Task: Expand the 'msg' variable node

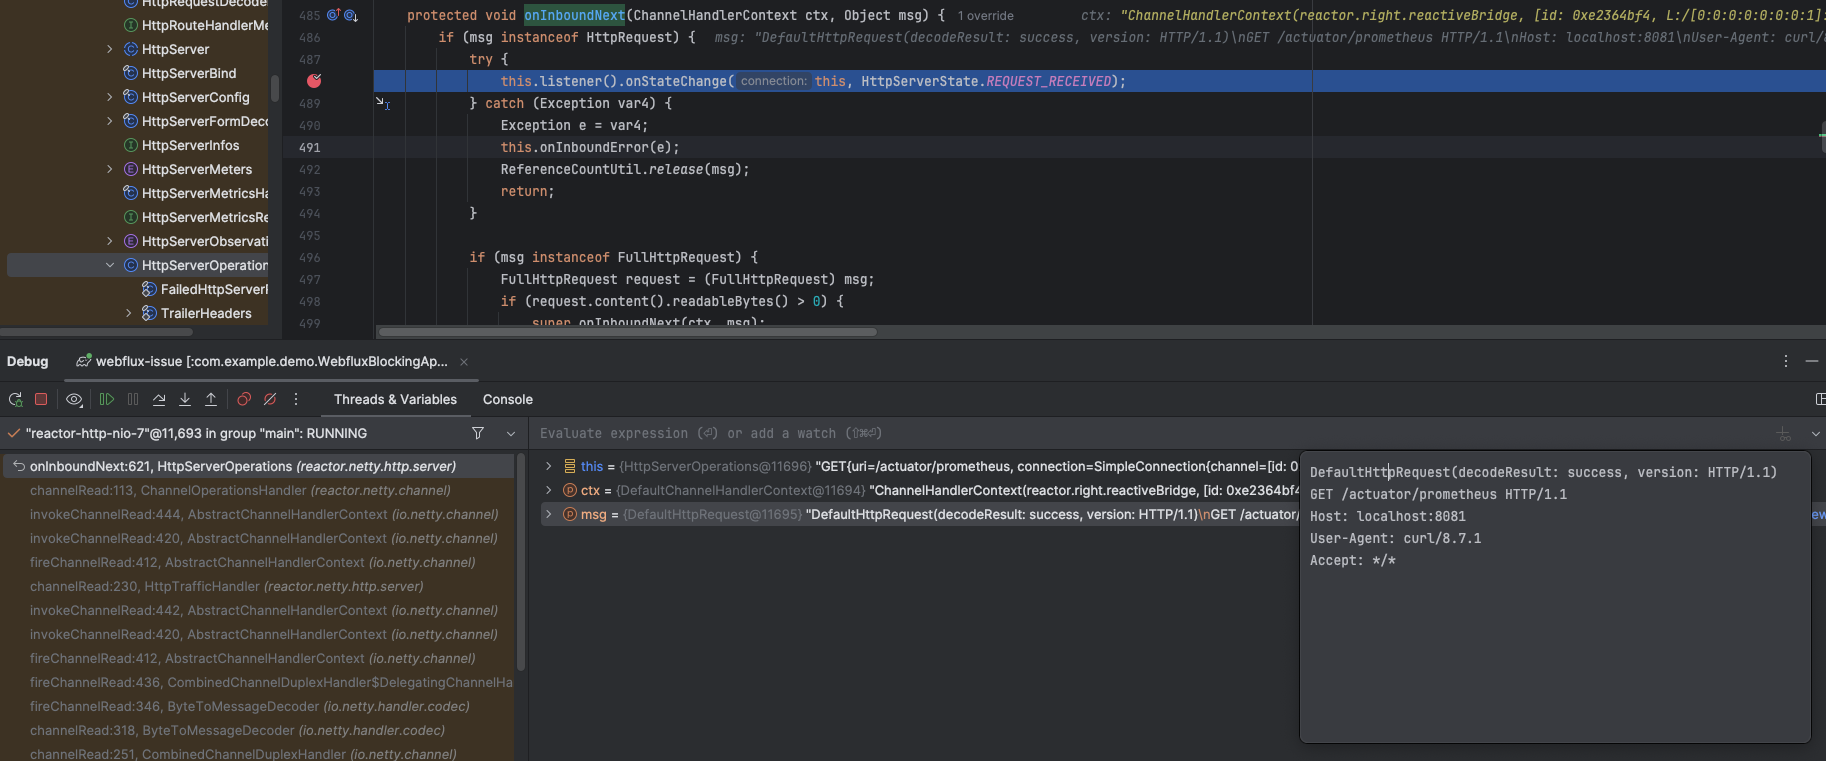Action: click(x=548, y=514)
